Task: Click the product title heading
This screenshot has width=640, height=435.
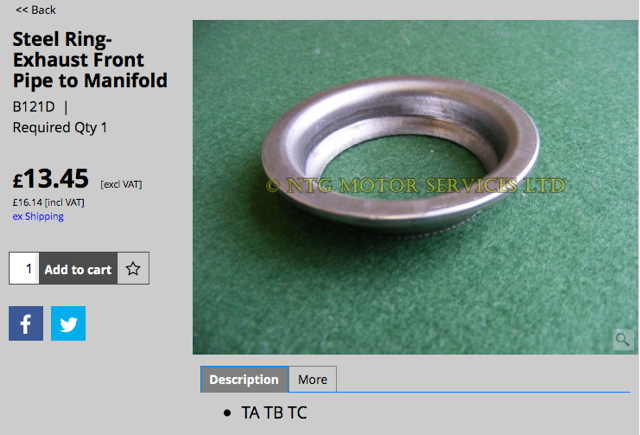Action: 90,60
